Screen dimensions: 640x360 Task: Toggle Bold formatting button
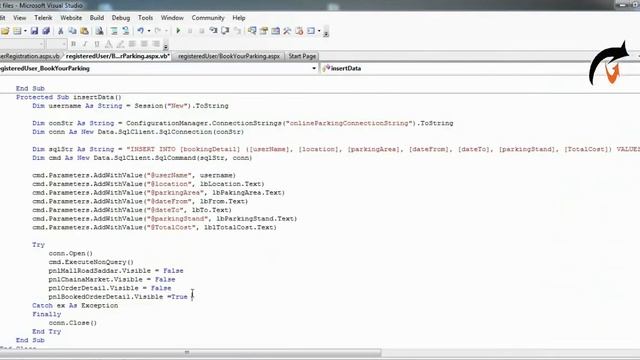tap(73, 44)
